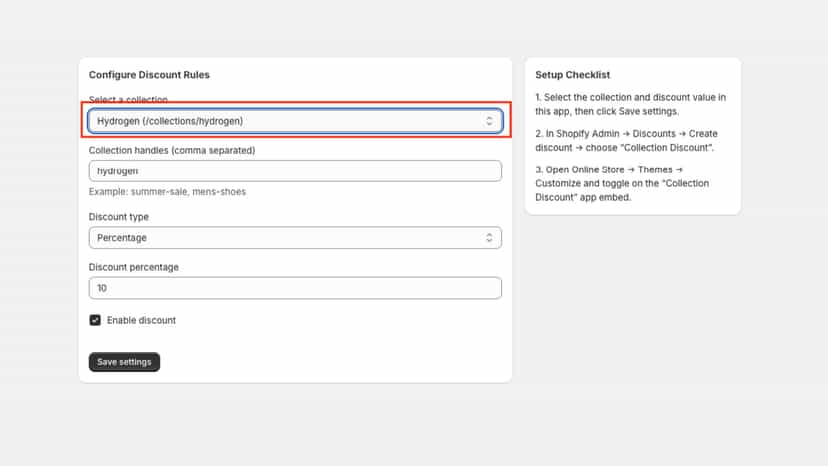Click the Select a collection label

[128, 99]
